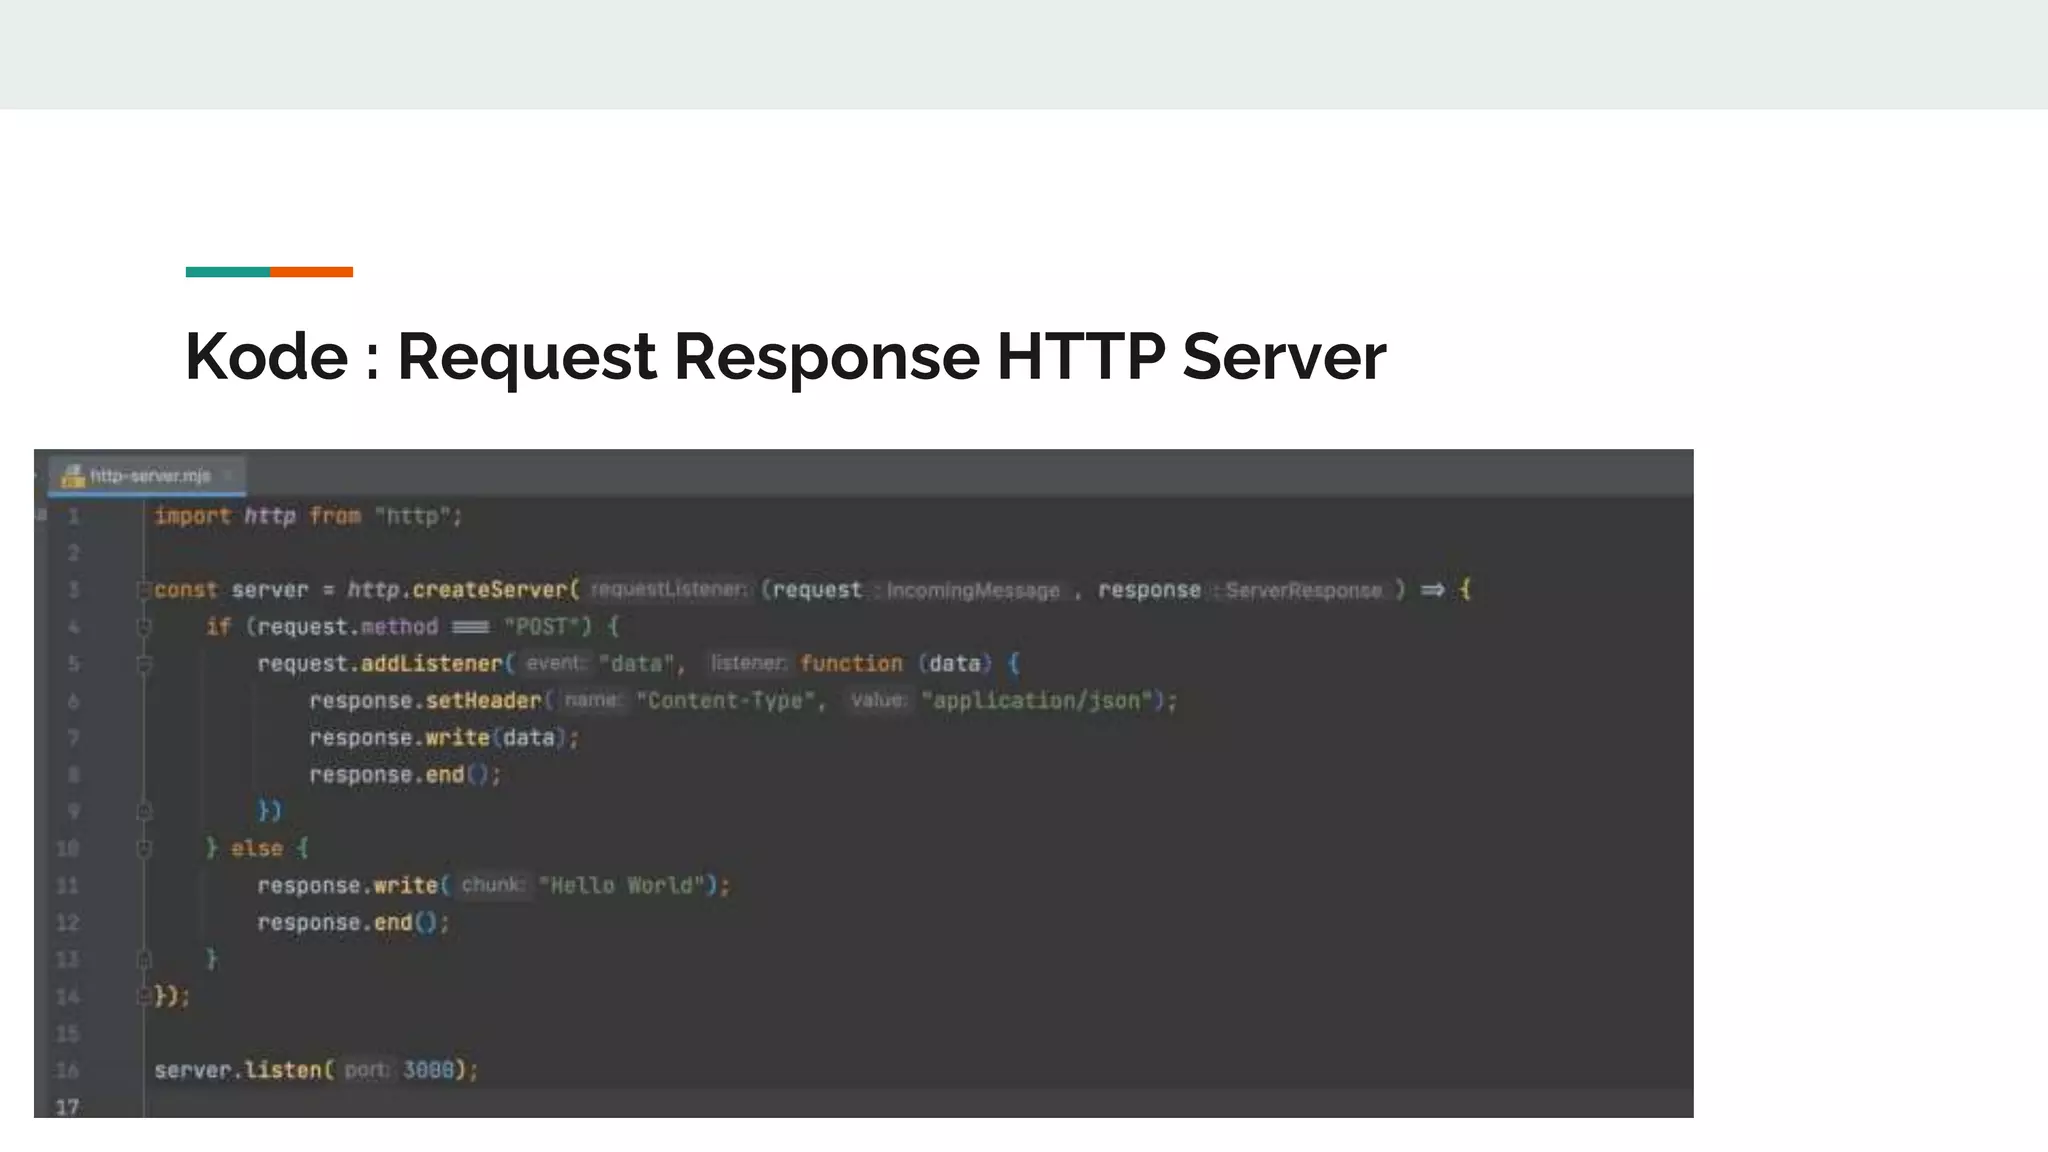The width and height of the screenshot is (2048, 1152).
Task: Click the "POST" string literal
Action: pyautogui.click(x=541, y=627)
